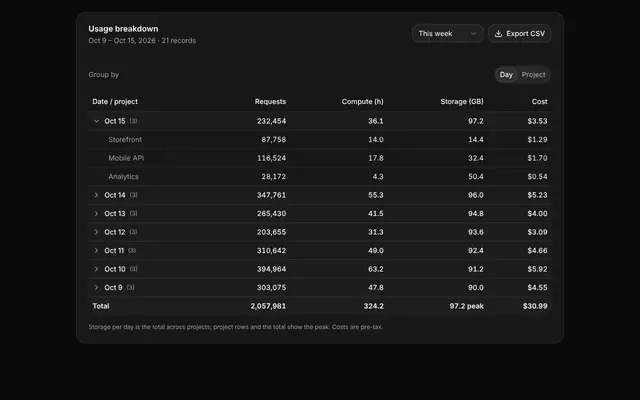Click the Usage breakdown heading
Screen dimensions: 640x400
coord(123,29)
